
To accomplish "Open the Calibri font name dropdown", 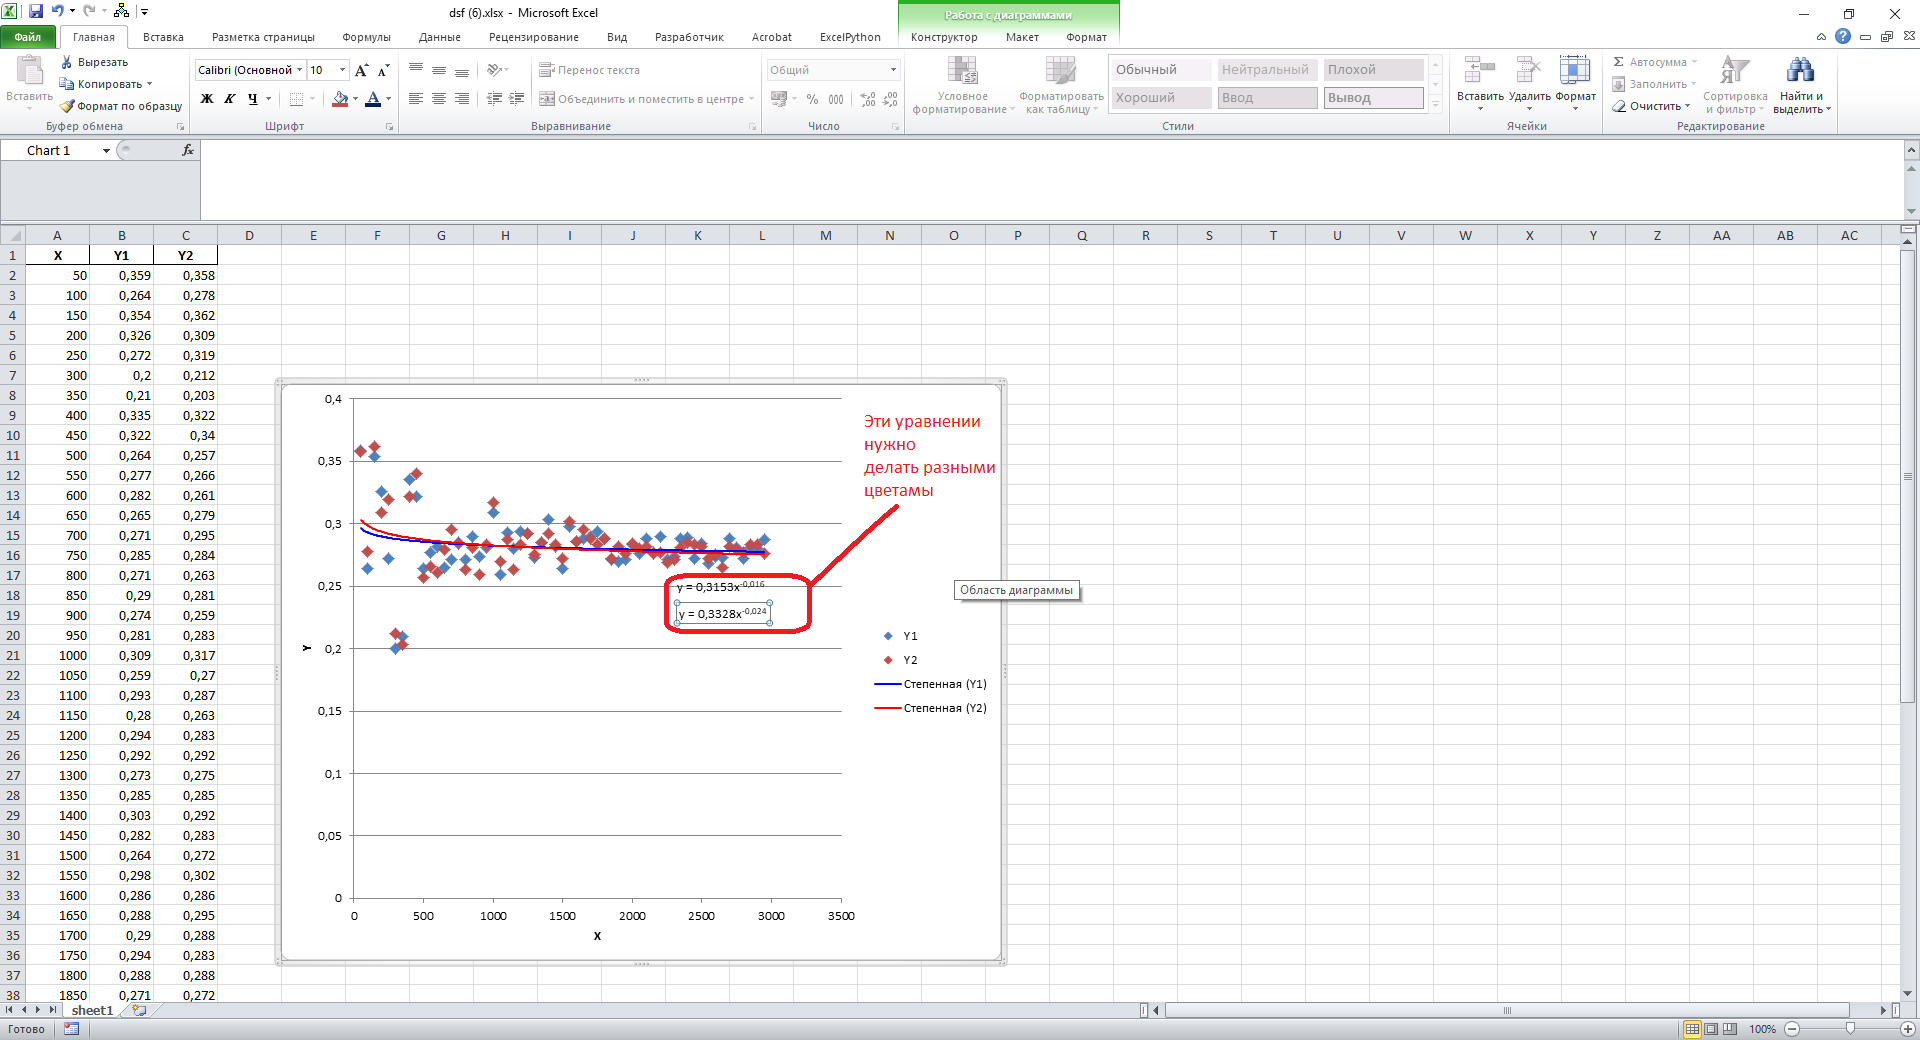I will click(x=299, y=70).
